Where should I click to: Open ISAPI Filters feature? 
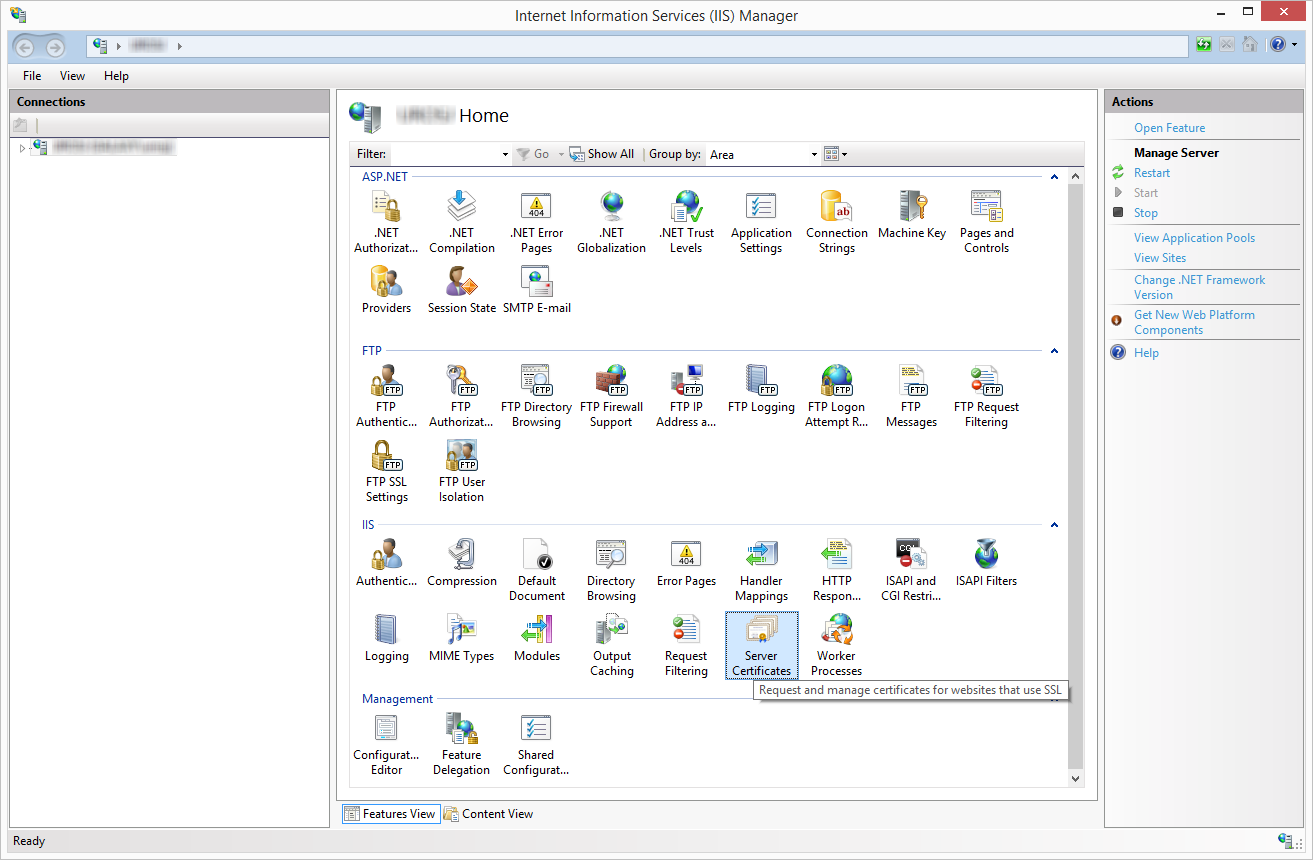[986, 563]
